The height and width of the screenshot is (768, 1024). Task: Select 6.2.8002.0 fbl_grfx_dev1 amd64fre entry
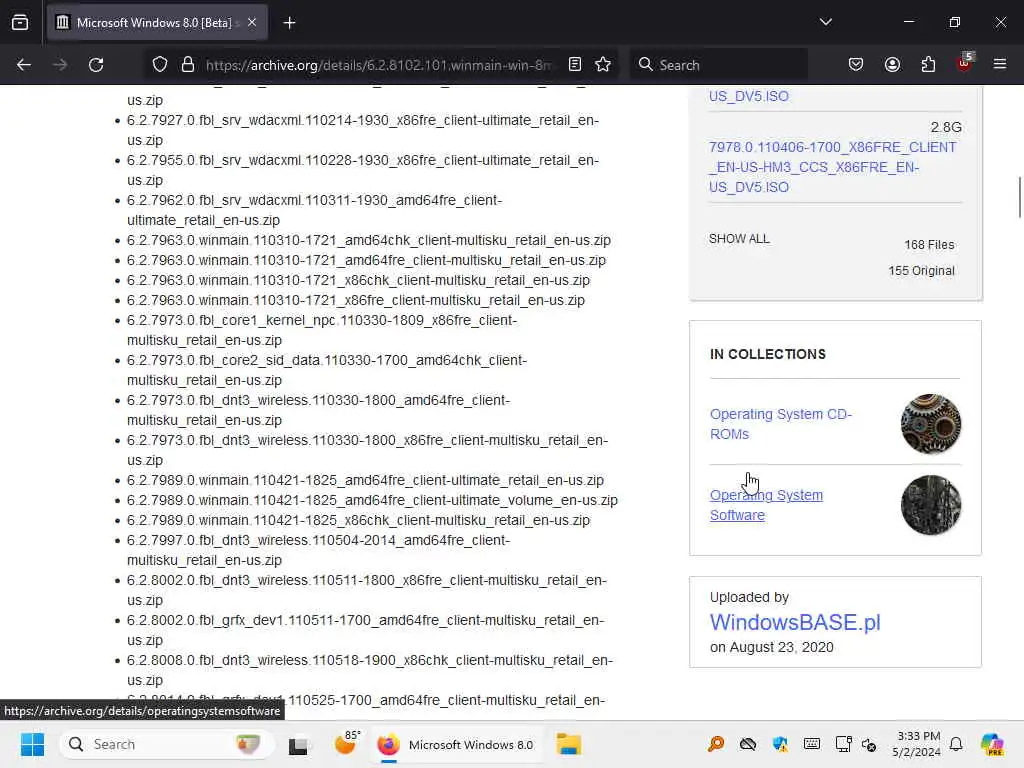[x=365, y=630]
